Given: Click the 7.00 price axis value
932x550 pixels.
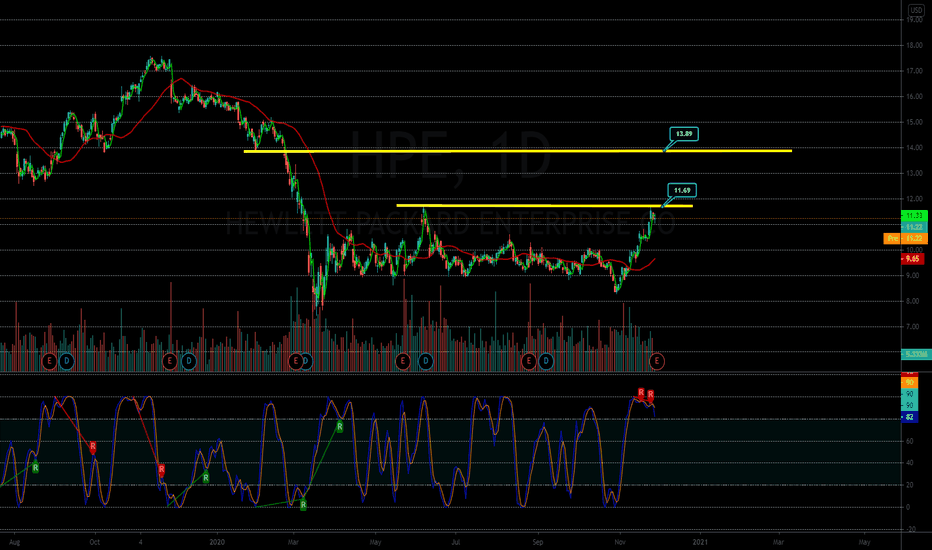Looking at the screenshot, I should pos(913,326).
